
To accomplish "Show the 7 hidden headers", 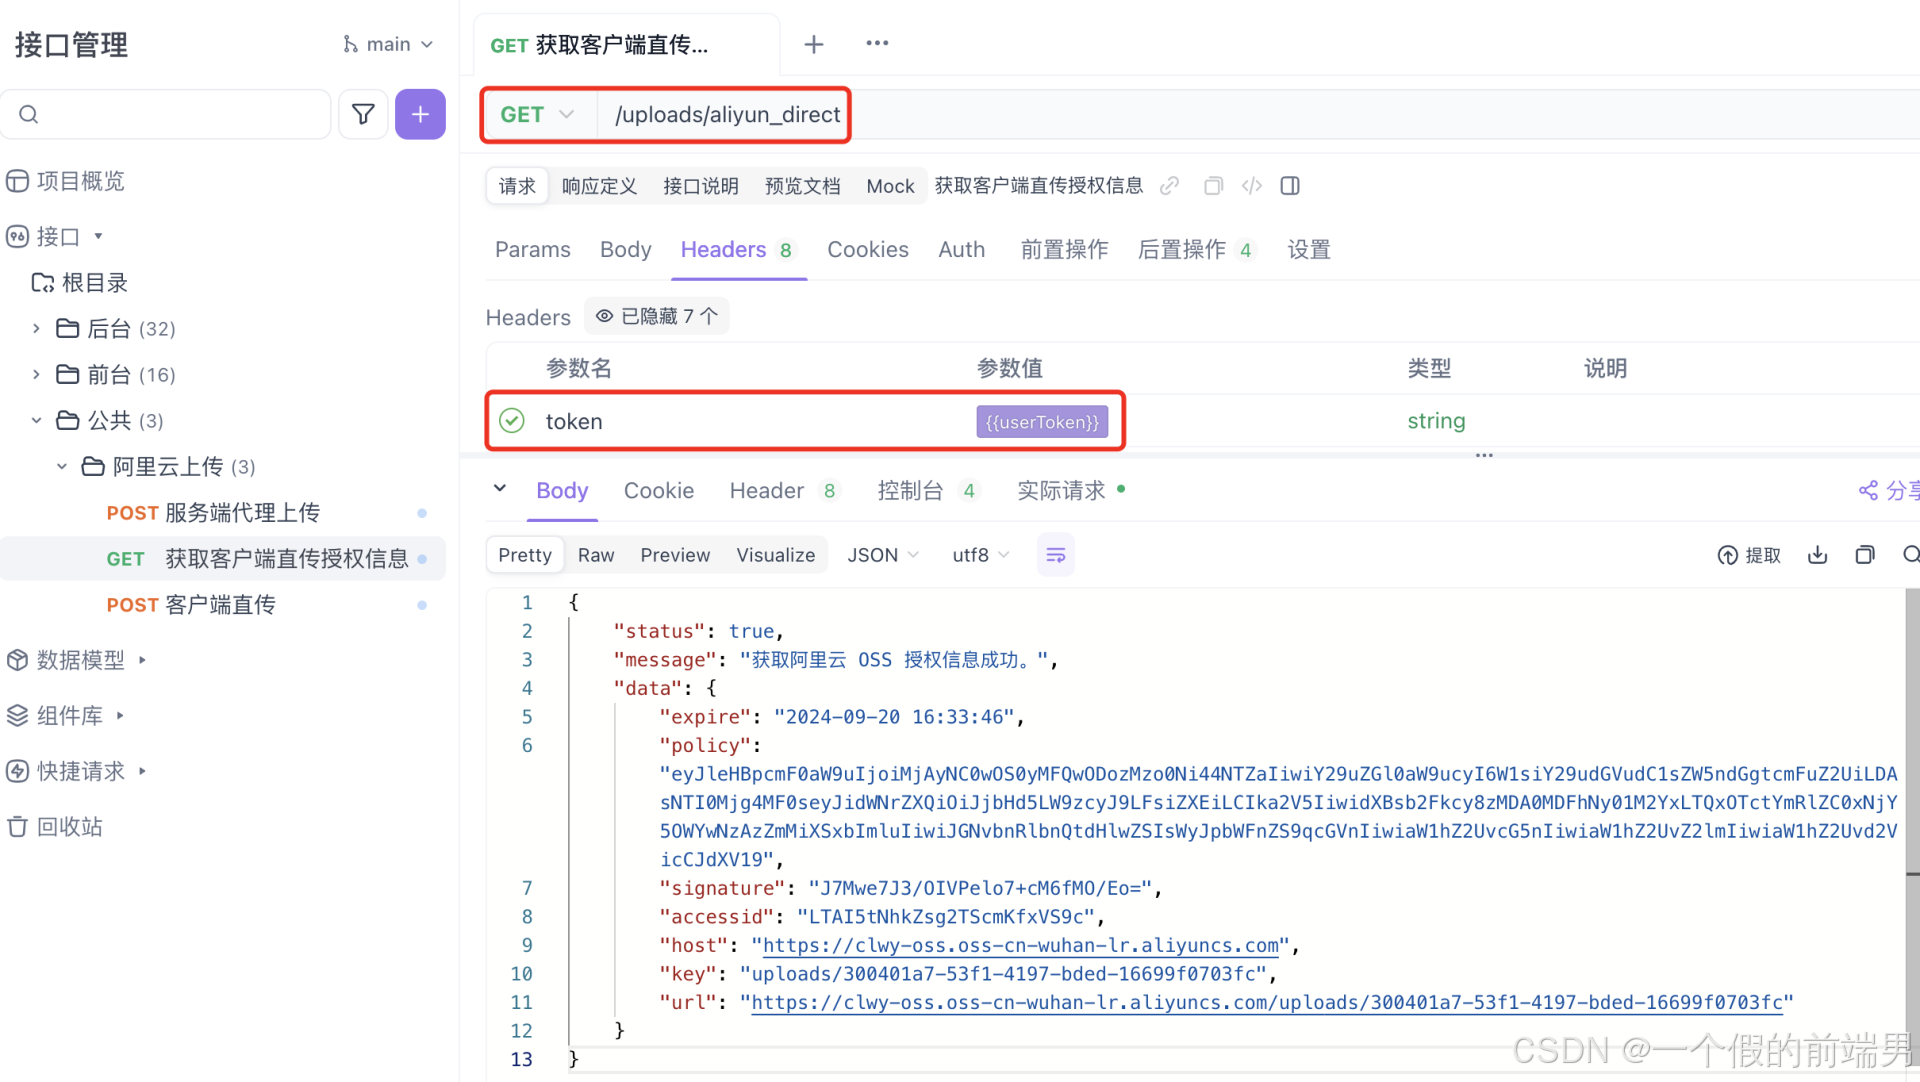I will [657, 317].
